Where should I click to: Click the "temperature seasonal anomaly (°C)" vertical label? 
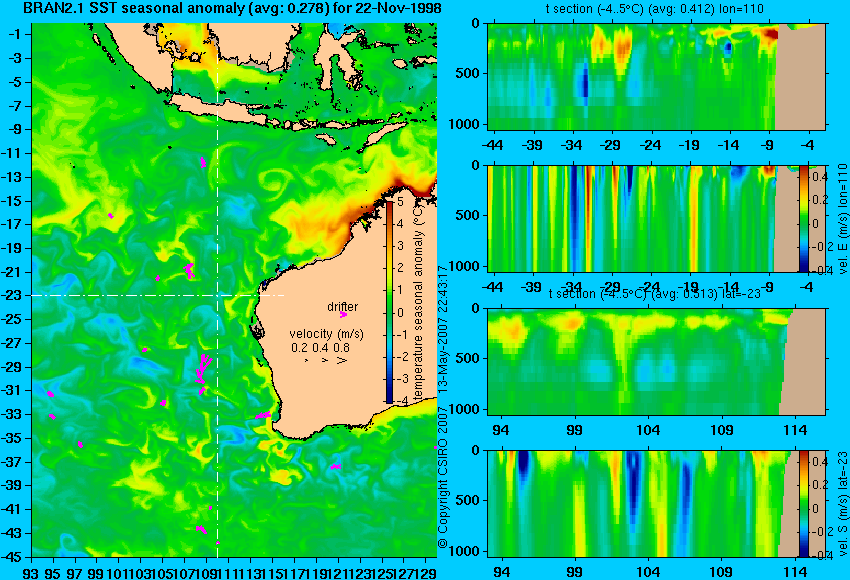[418, 301]
